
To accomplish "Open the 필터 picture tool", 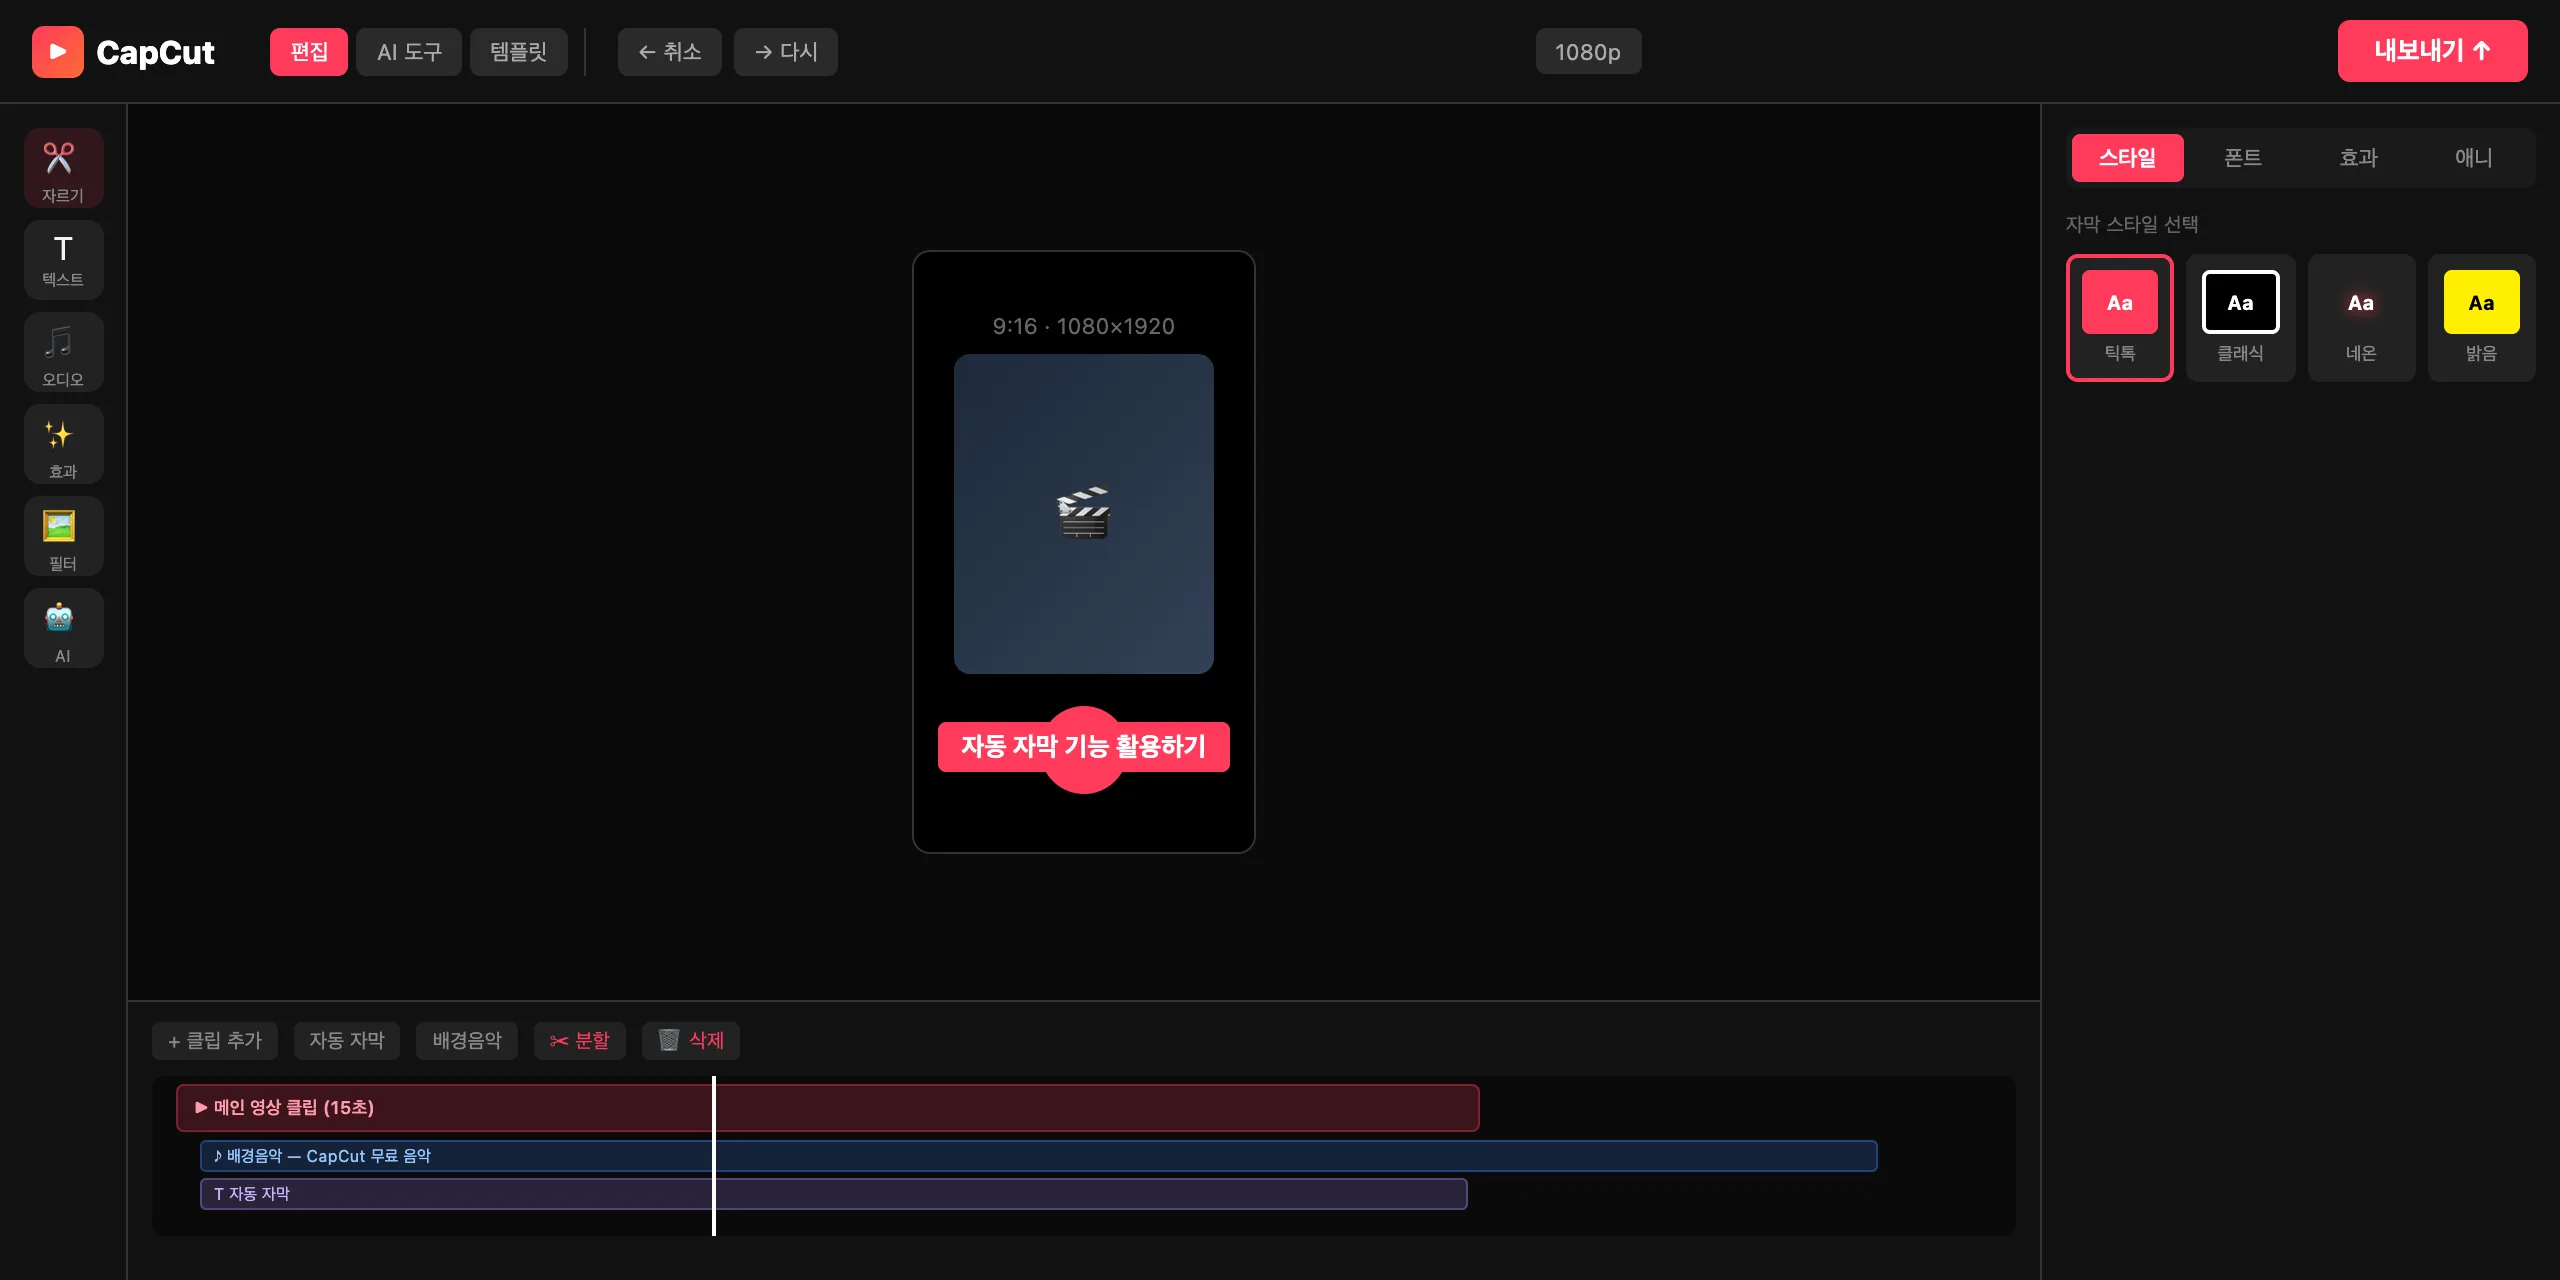I will coord(63,536).
